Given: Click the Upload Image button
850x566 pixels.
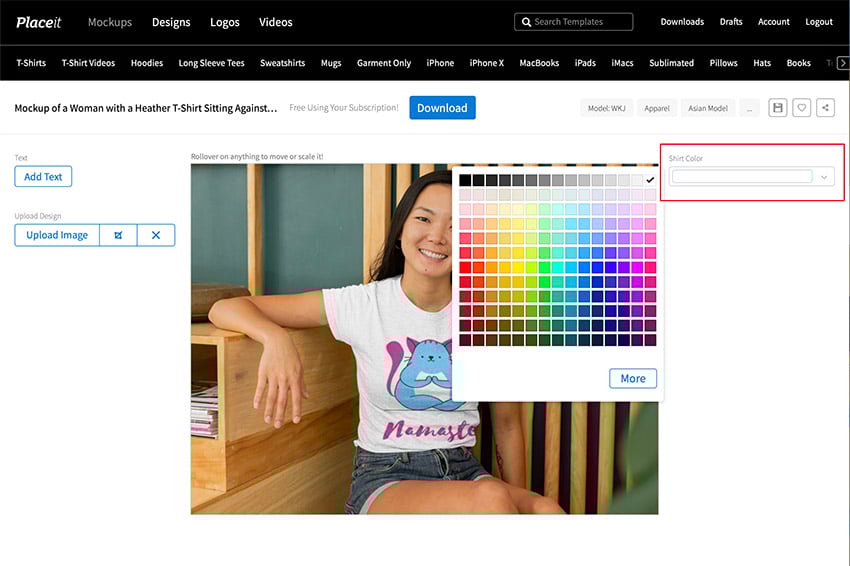Looking at the screenshot, I should (57, 235).
